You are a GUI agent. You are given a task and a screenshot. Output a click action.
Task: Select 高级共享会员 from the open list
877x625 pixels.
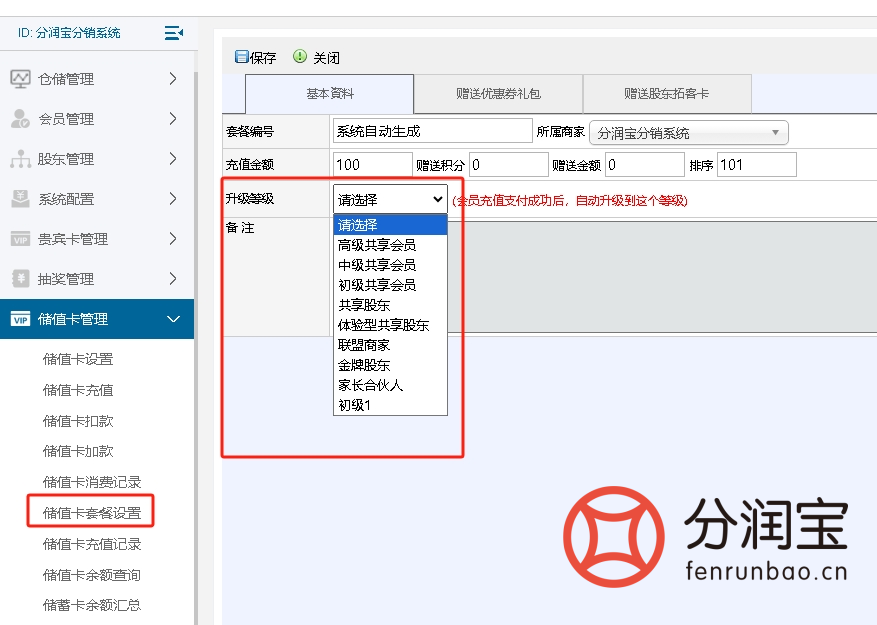pos(376,243)
